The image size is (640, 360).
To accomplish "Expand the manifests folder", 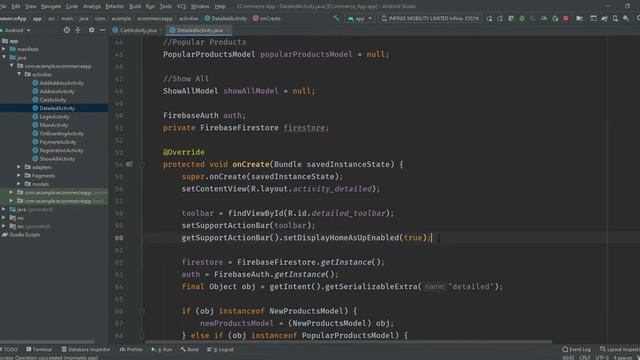I will (4, 49).
